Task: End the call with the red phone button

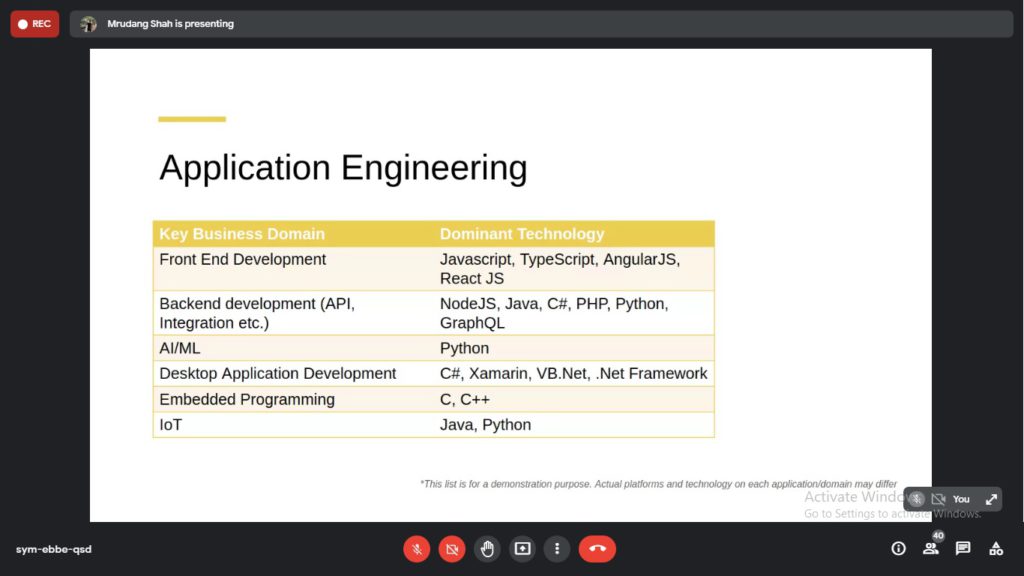Action: tap(597, 548)
